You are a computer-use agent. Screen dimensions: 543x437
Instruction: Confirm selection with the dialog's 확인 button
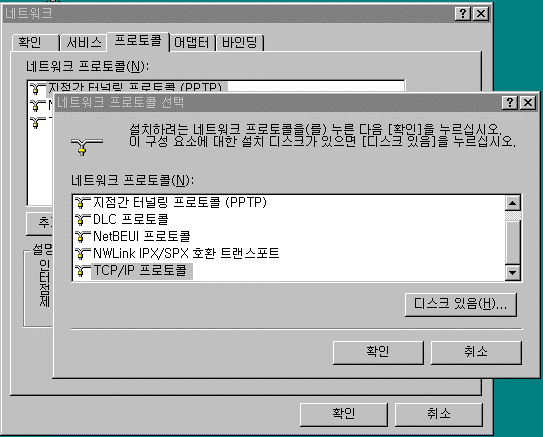pyautogui.click(x=378, y=352)
